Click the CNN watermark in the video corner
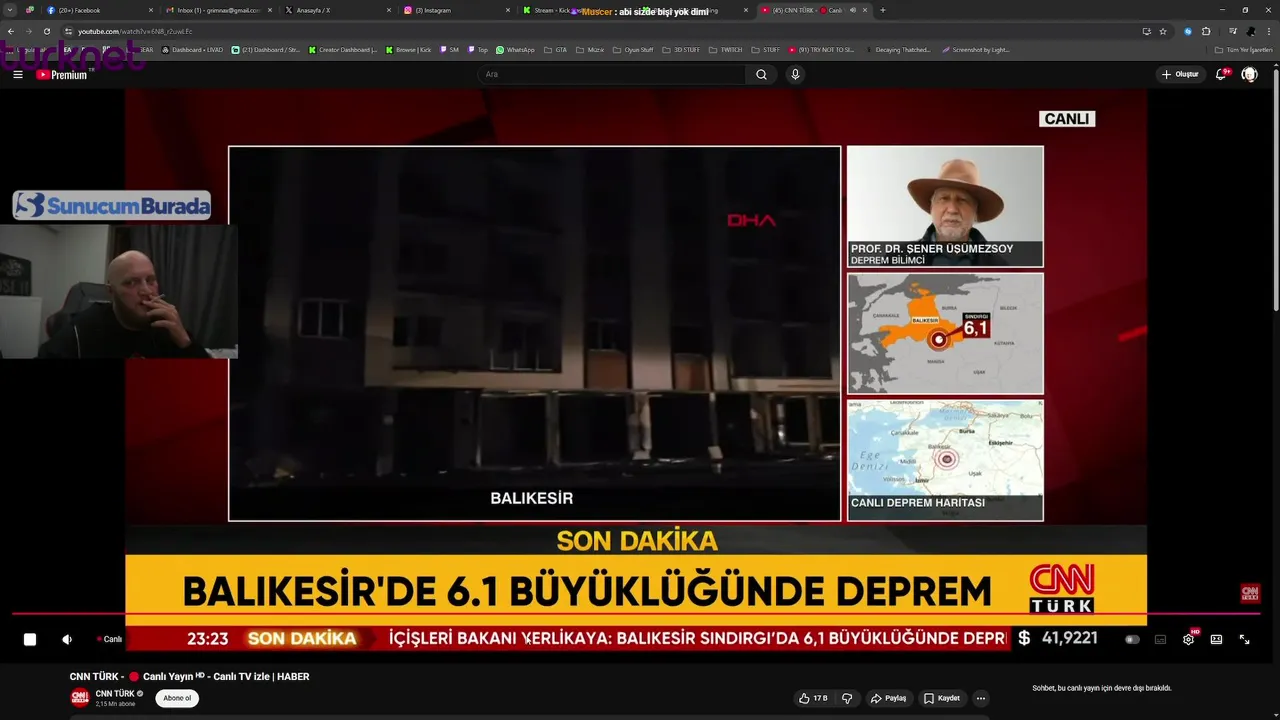Viewport: 1280px width, 720px height. tap(1250, 594)
